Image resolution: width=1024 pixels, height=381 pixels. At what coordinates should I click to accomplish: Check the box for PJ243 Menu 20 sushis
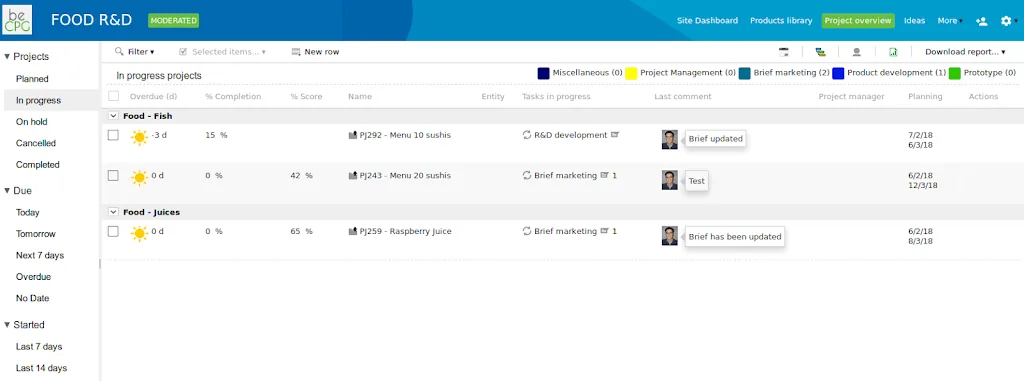(113, 175)
